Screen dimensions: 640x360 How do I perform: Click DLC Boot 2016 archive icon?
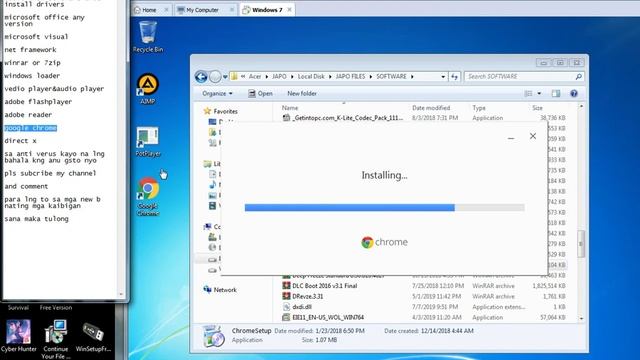[x=286, y=286]
